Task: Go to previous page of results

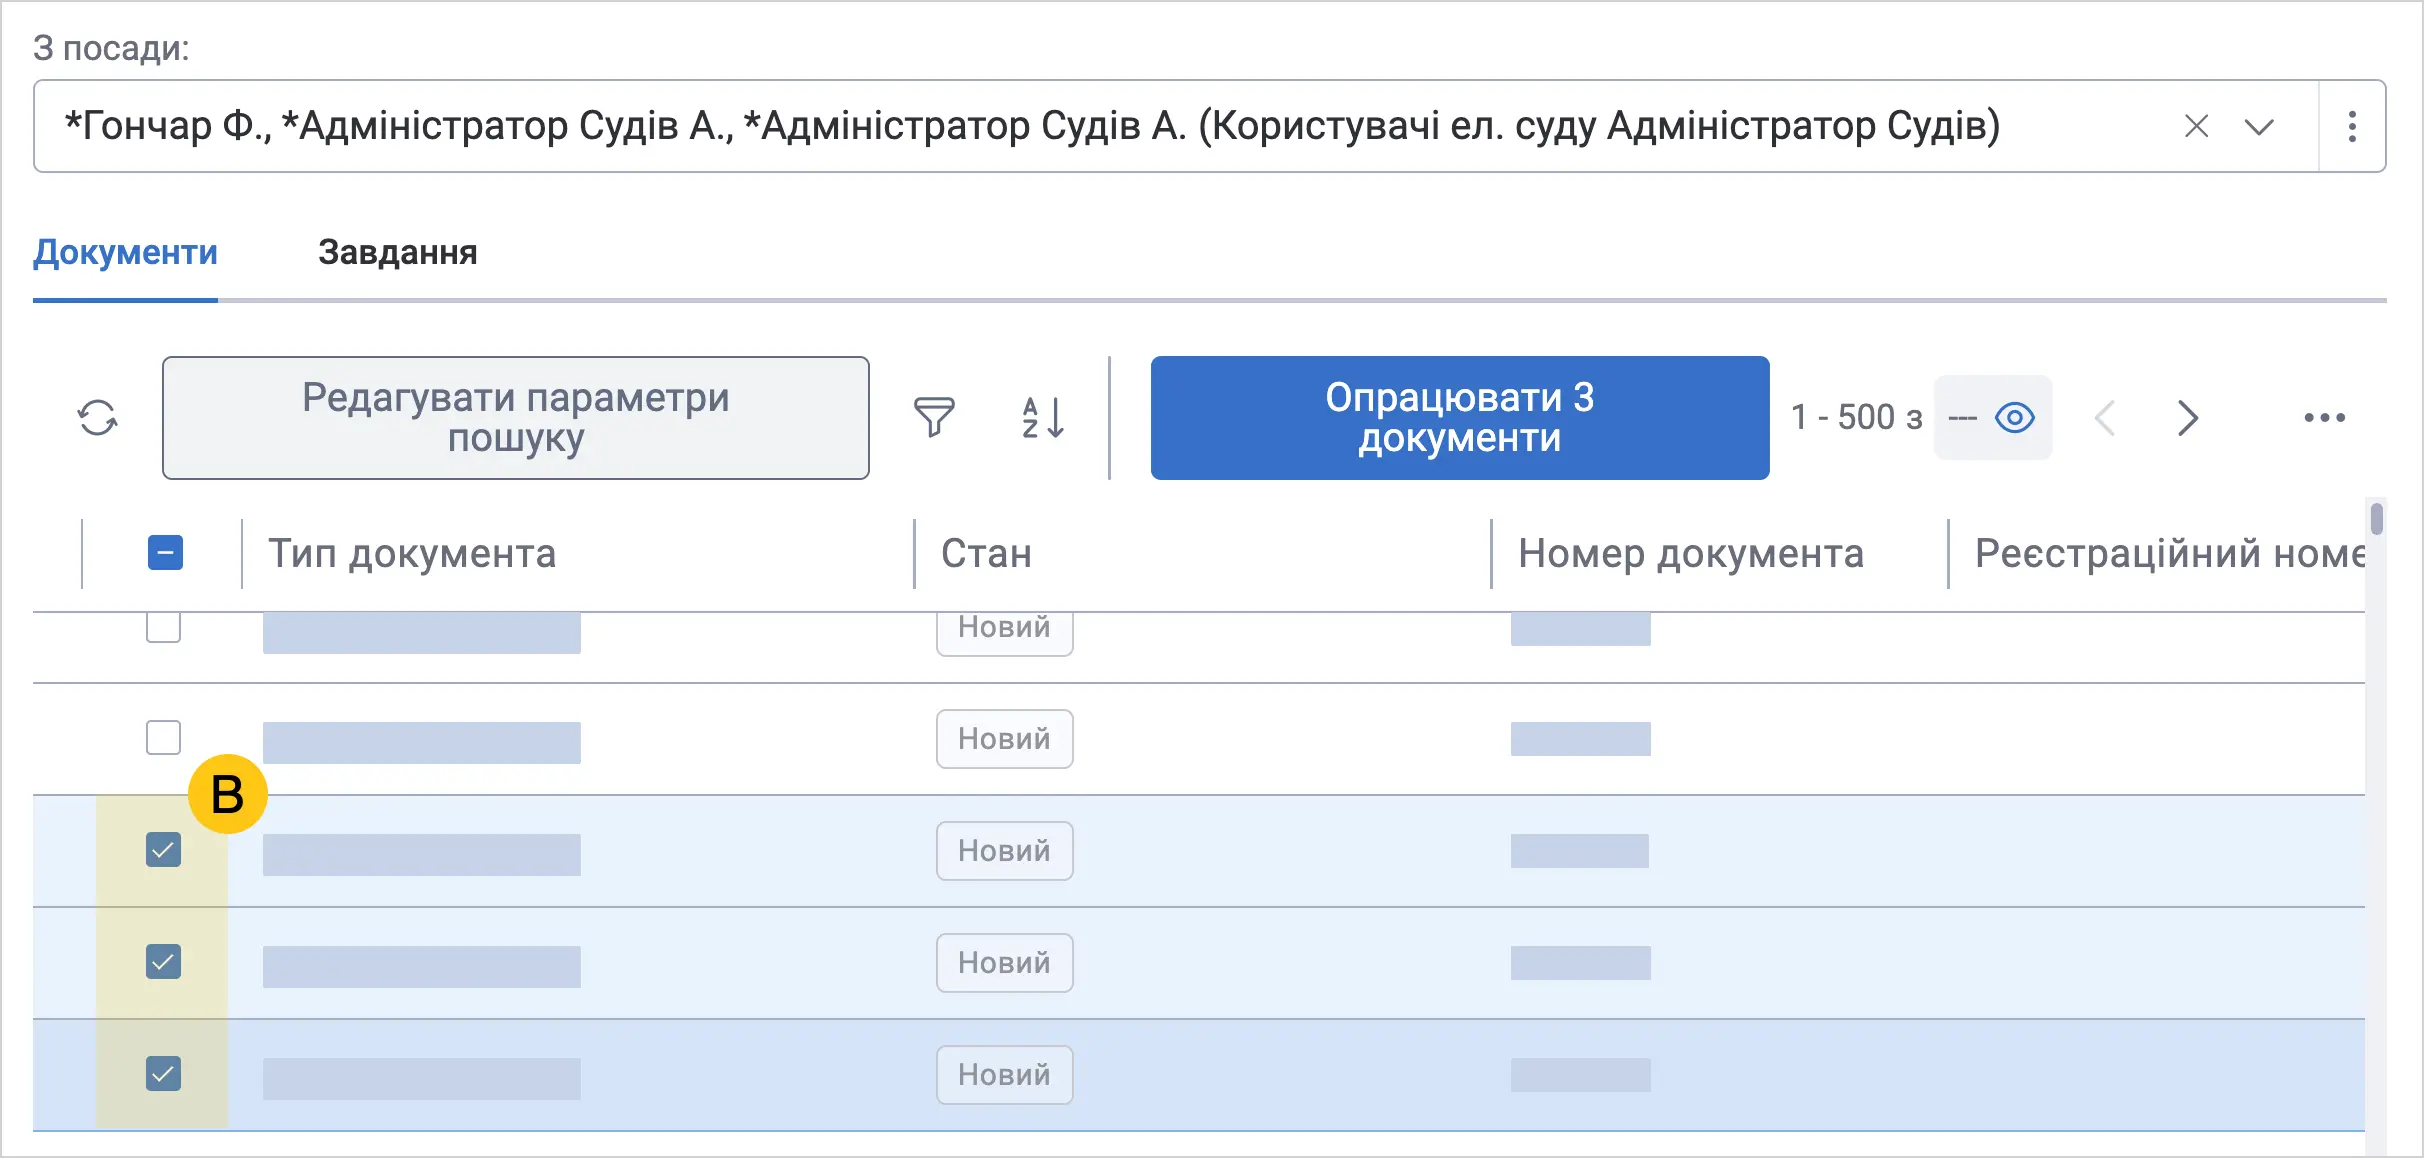Action: point(2105,418)
